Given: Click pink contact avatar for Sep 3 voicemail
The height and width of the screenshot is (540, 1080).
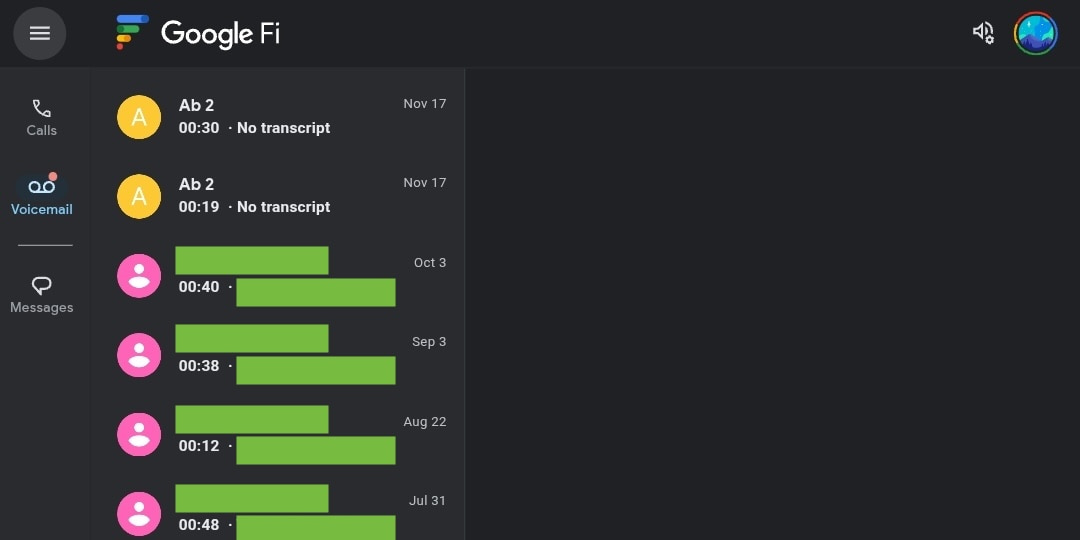Looking at the screenshot, I should 139,355.
